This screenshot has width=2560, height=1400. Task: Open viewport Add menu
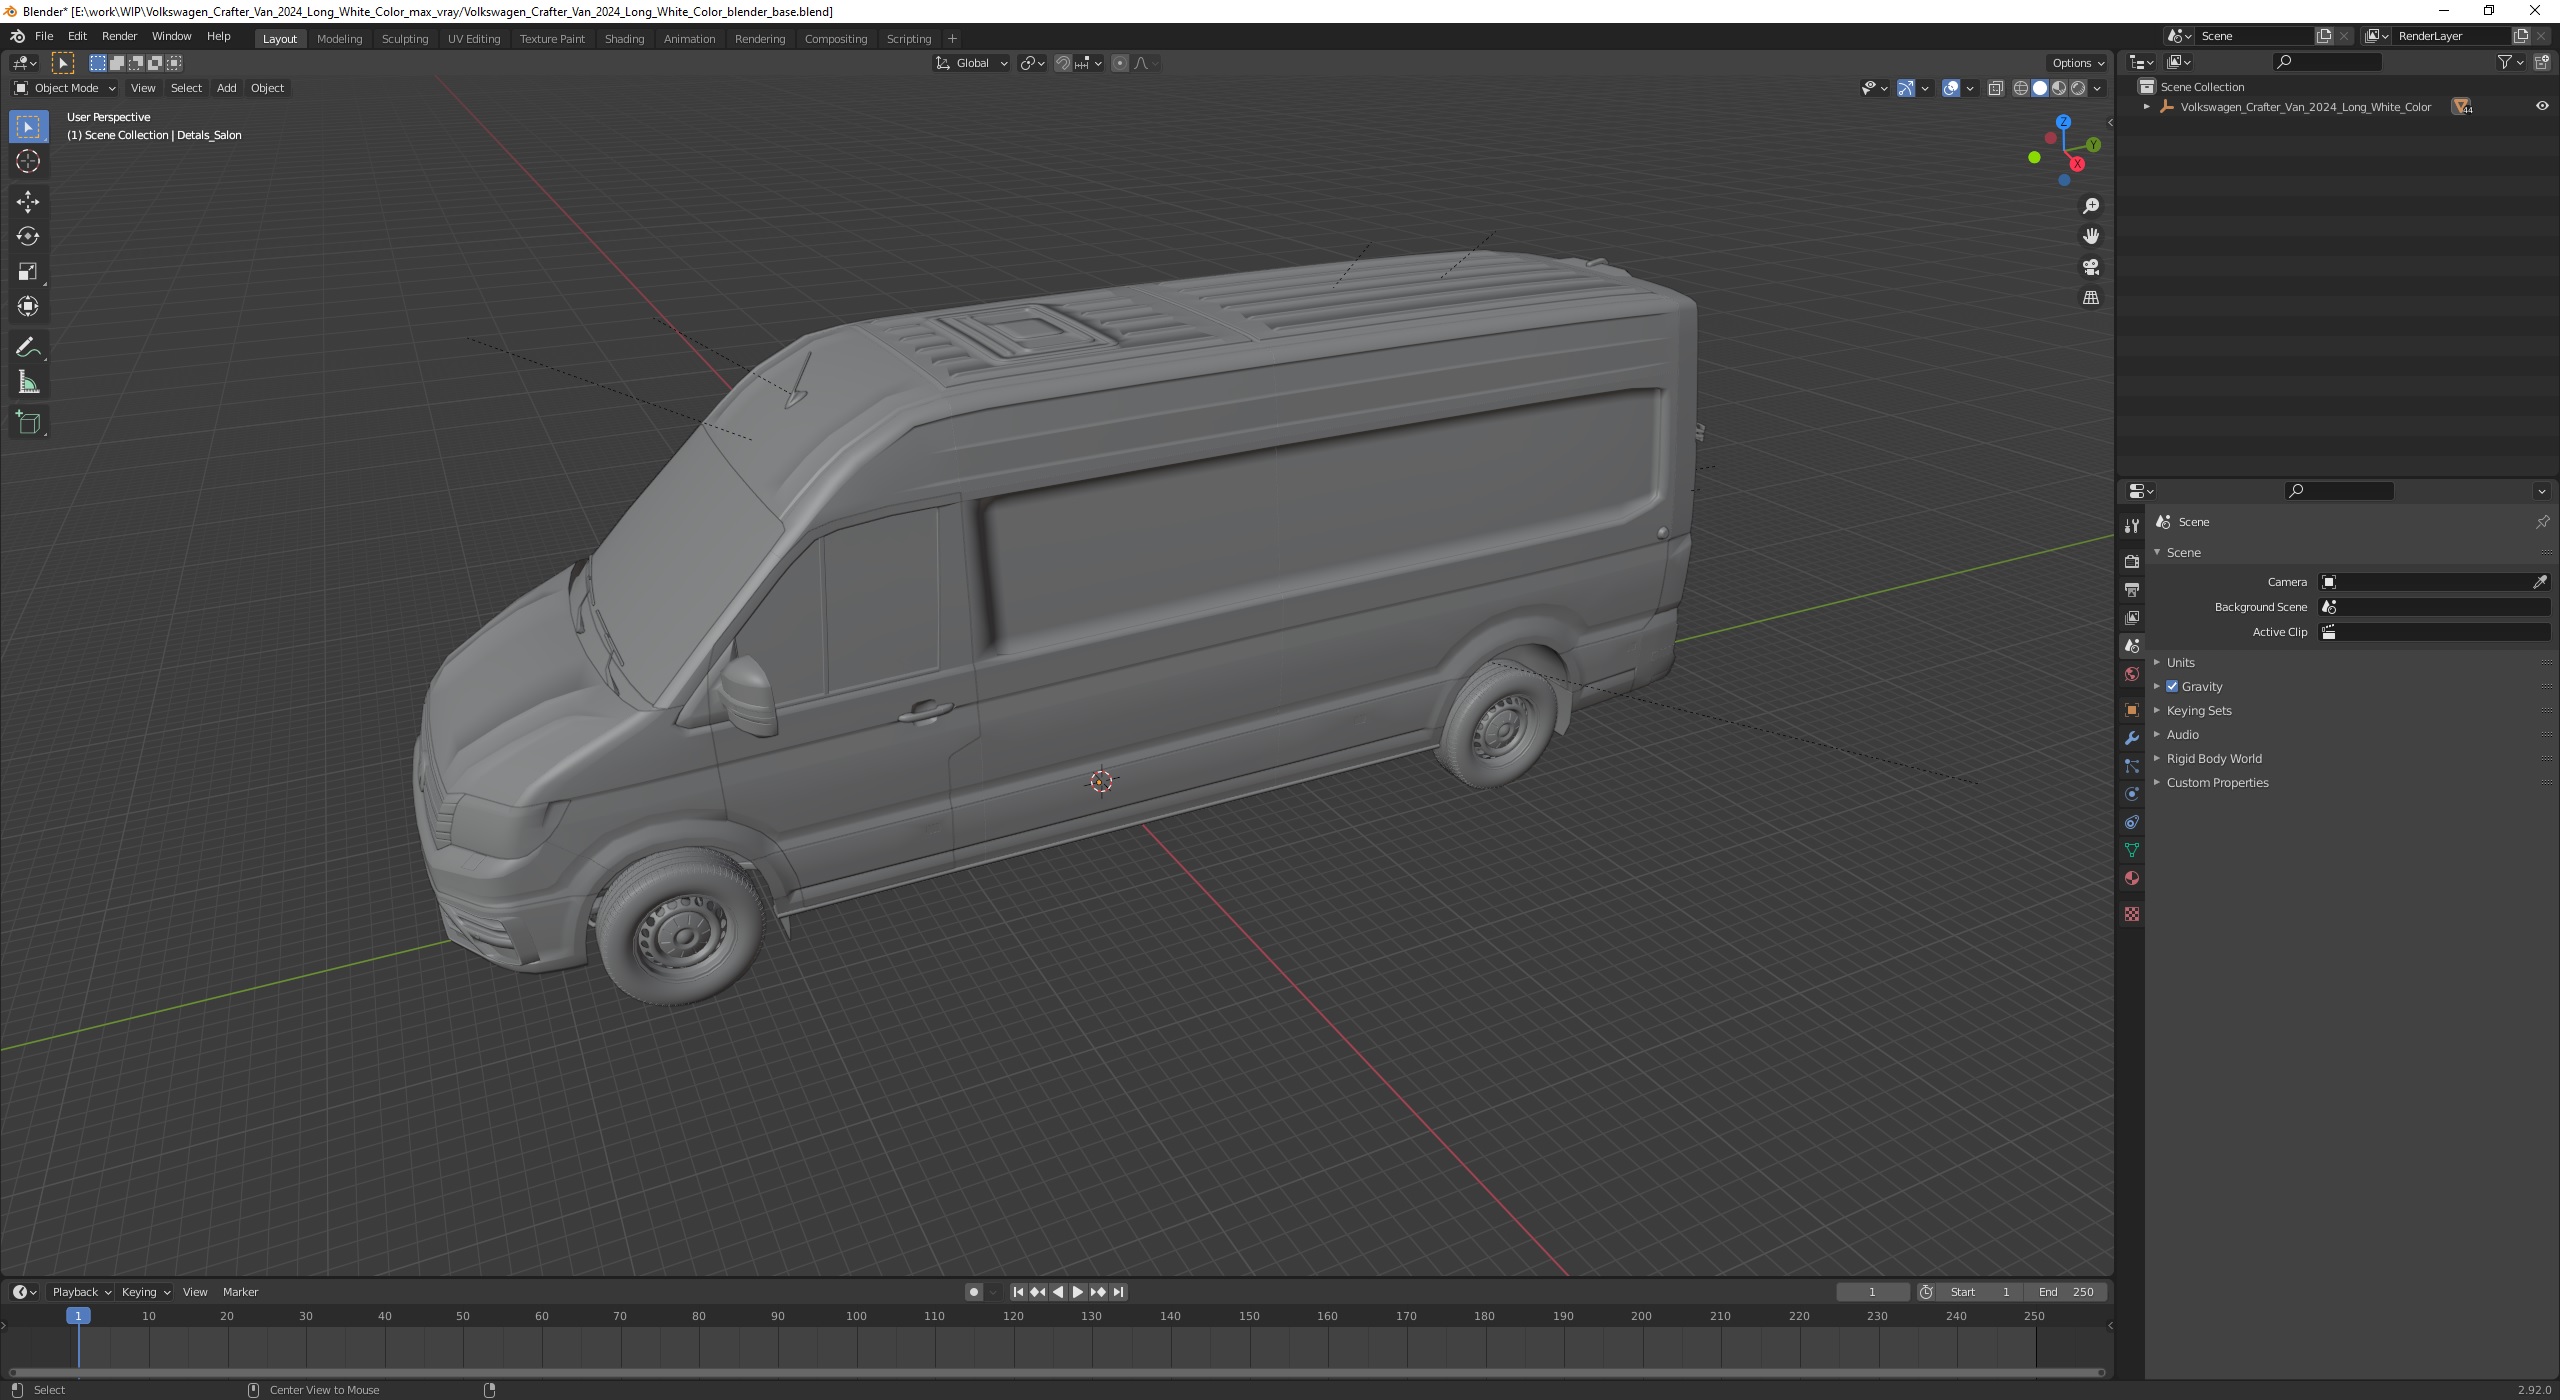(x=226, y=88)
